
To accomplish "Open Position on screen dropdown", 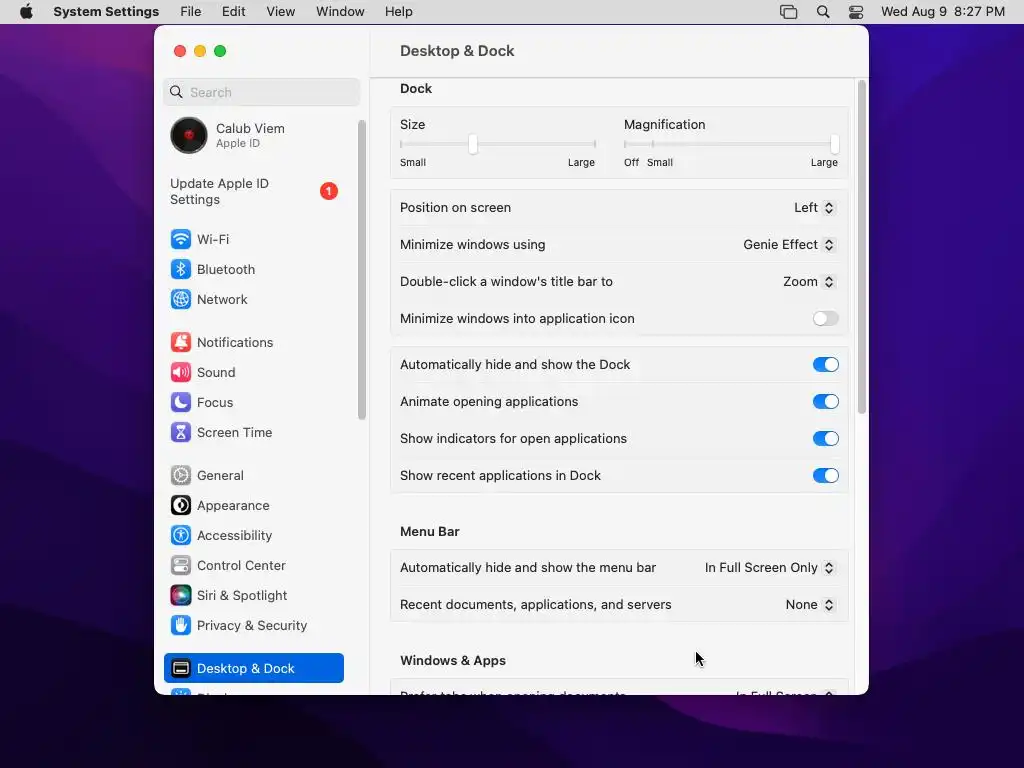I will (x=814, y=208).
